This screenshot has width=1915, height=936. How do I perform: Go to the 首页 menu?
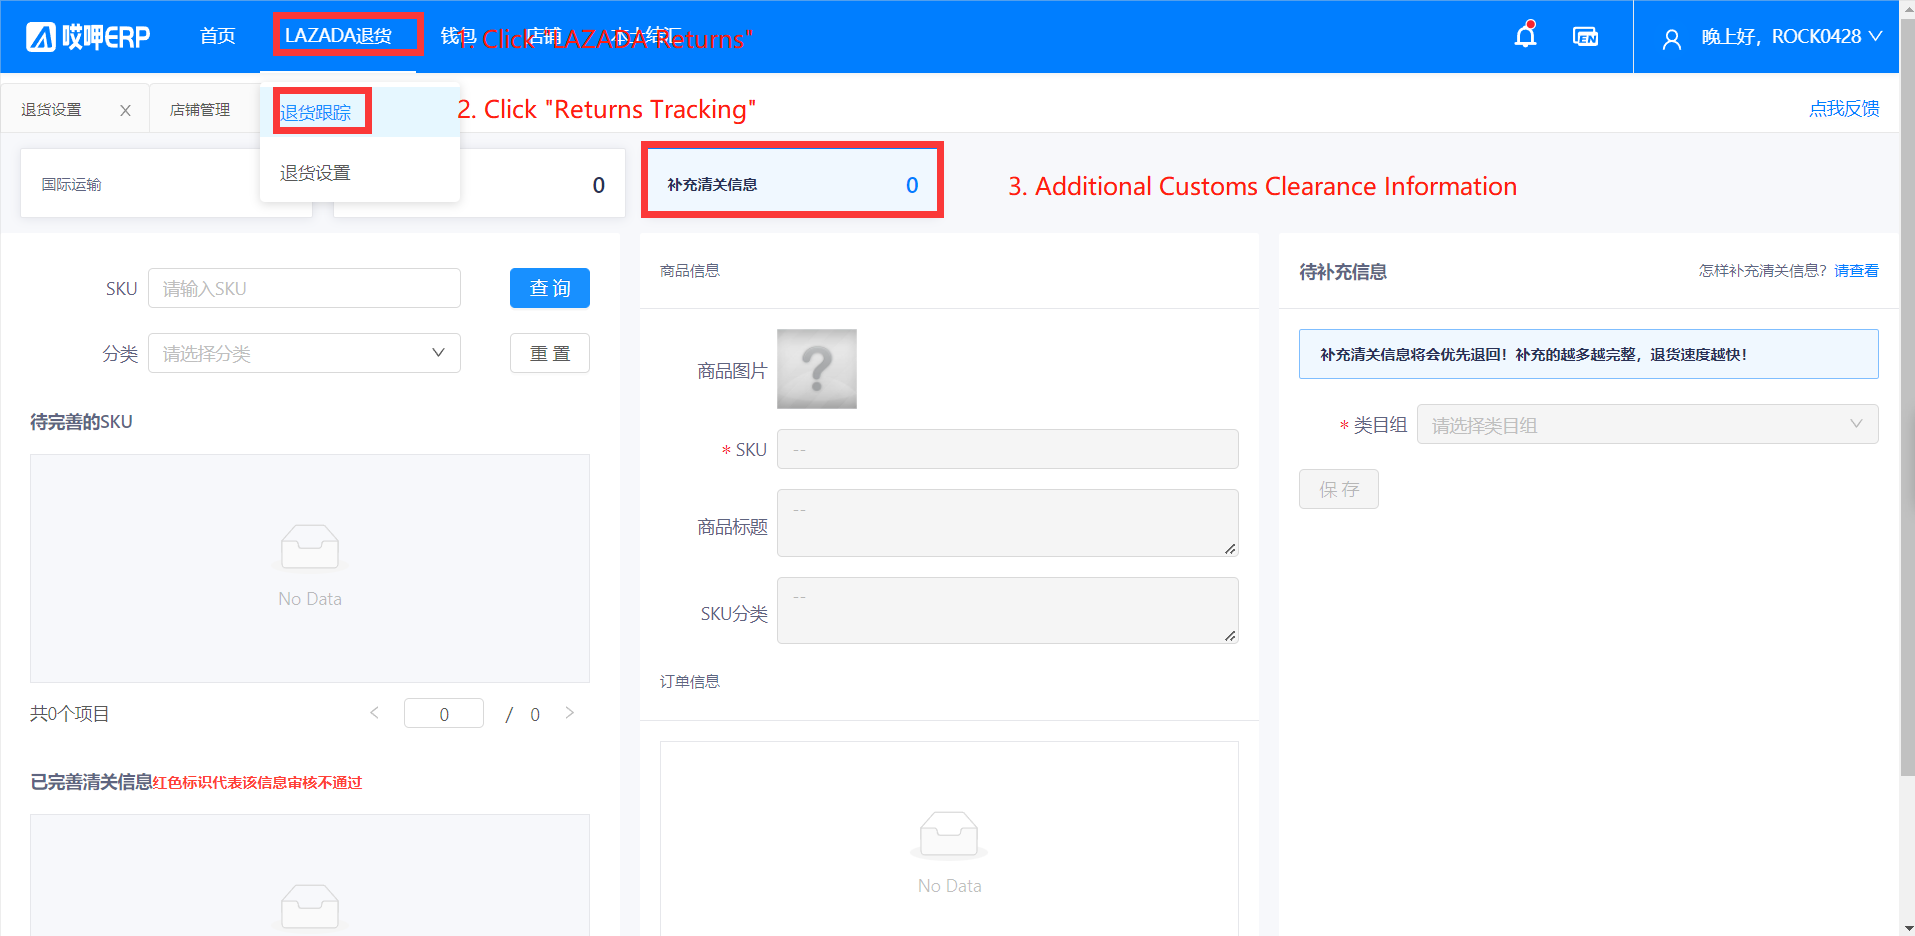point(217,36)
